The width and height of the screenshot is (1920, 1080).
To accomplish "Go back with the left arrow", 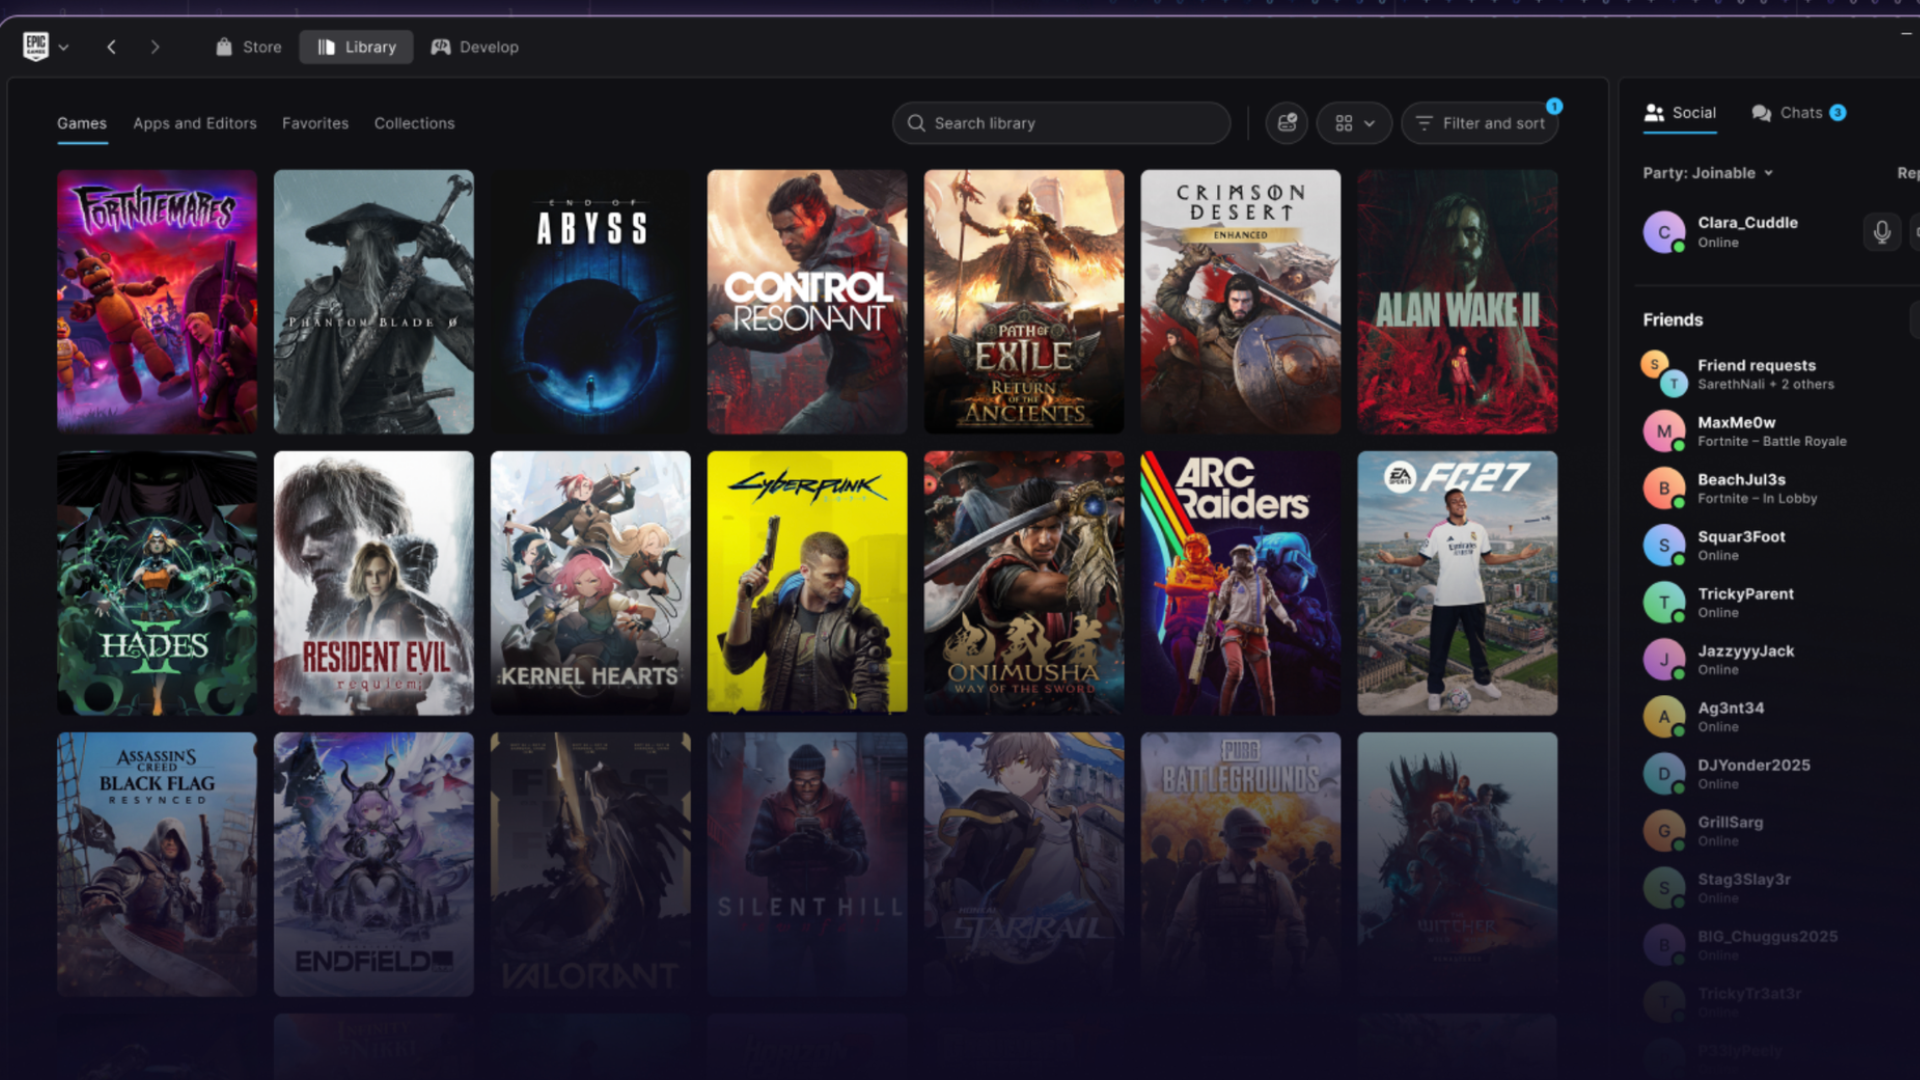I will (111, 47).
